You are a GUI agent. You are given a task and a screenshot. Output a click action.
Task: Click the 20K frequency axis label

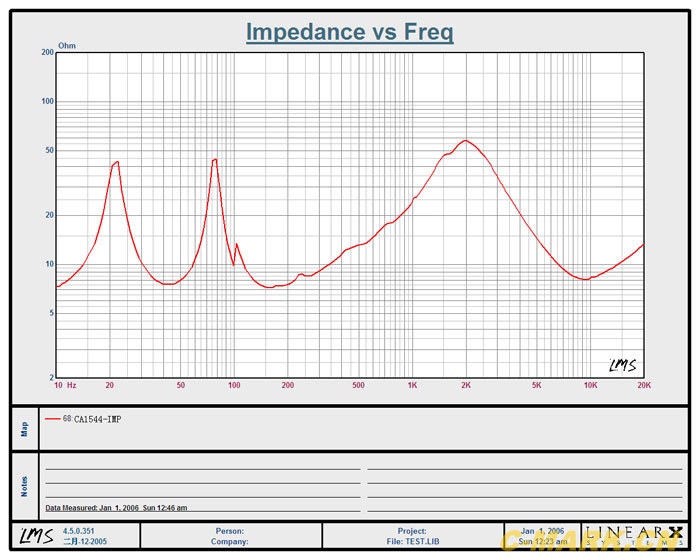pos(643,385)
